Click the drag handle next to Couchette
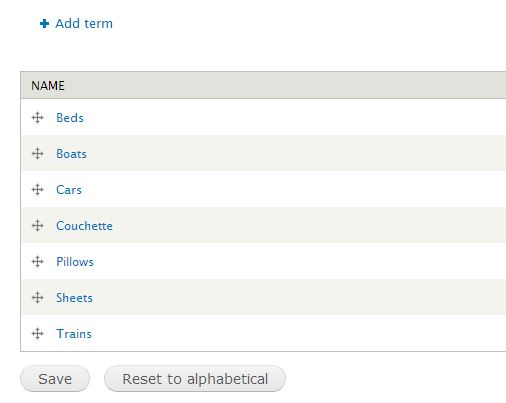The width and height of the screenshot is (506, 403). point(38,226)
